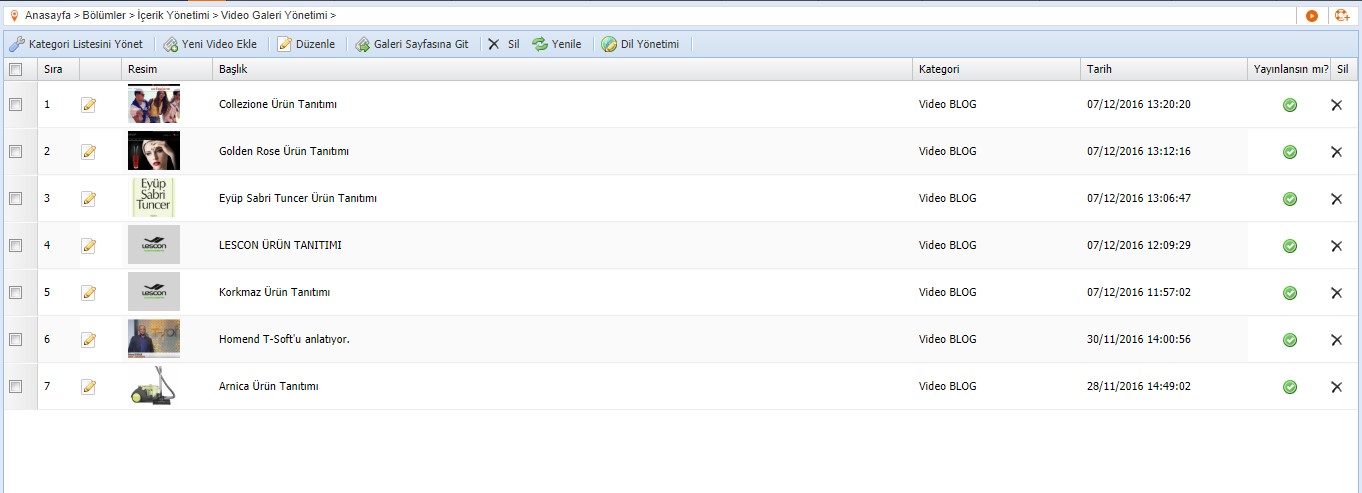
Task: Sort table by Kategori column header
Action: click(997, 70)
